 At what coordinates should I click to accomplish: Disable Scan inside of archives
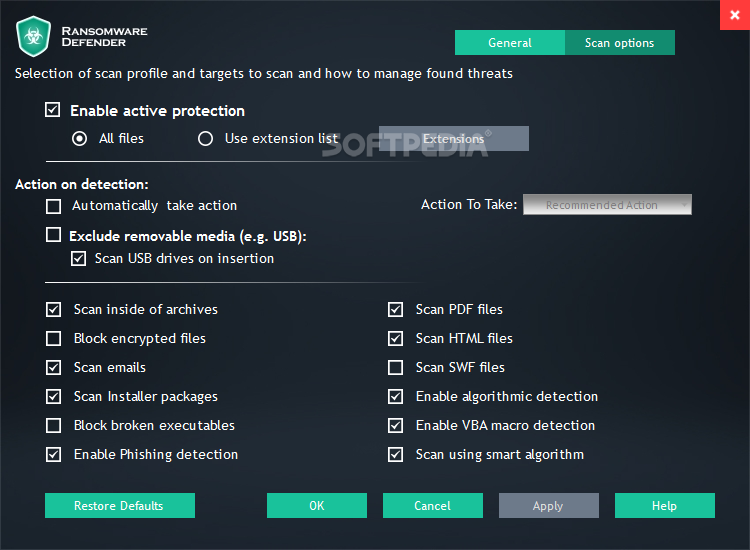point(54,309)
